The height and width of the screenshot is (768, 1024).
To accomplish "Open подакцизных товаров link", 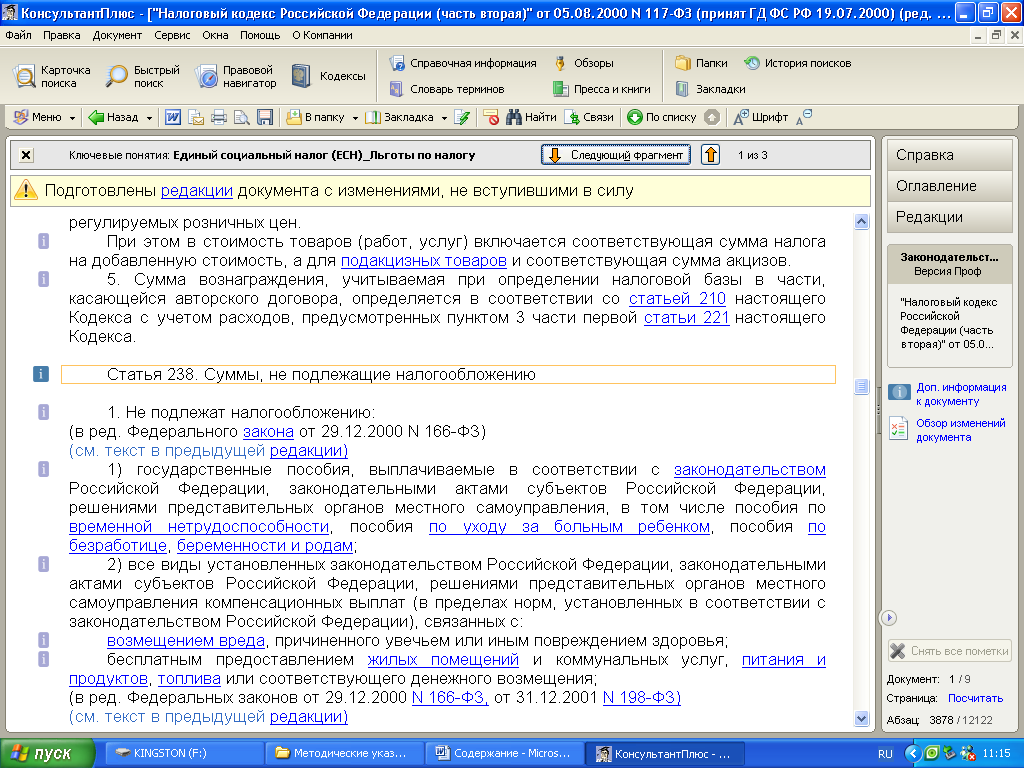I will [x=424, y=261].
